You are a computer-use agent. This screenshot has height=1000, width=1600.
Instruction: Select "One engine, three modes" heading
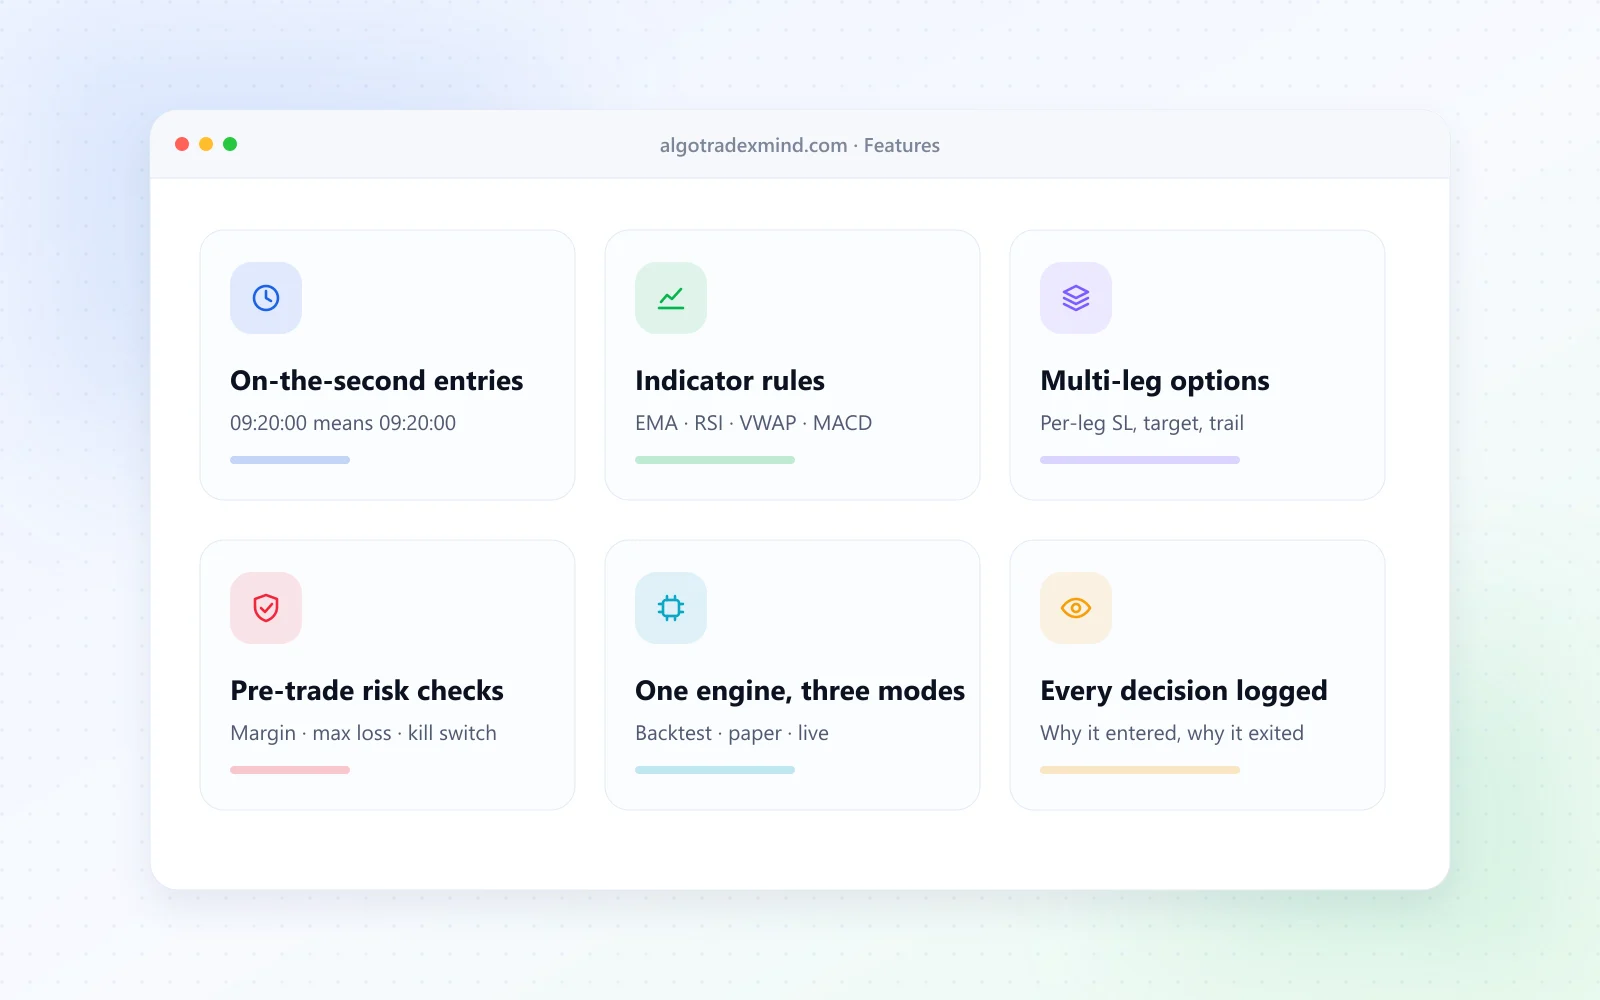coord(800,691)
